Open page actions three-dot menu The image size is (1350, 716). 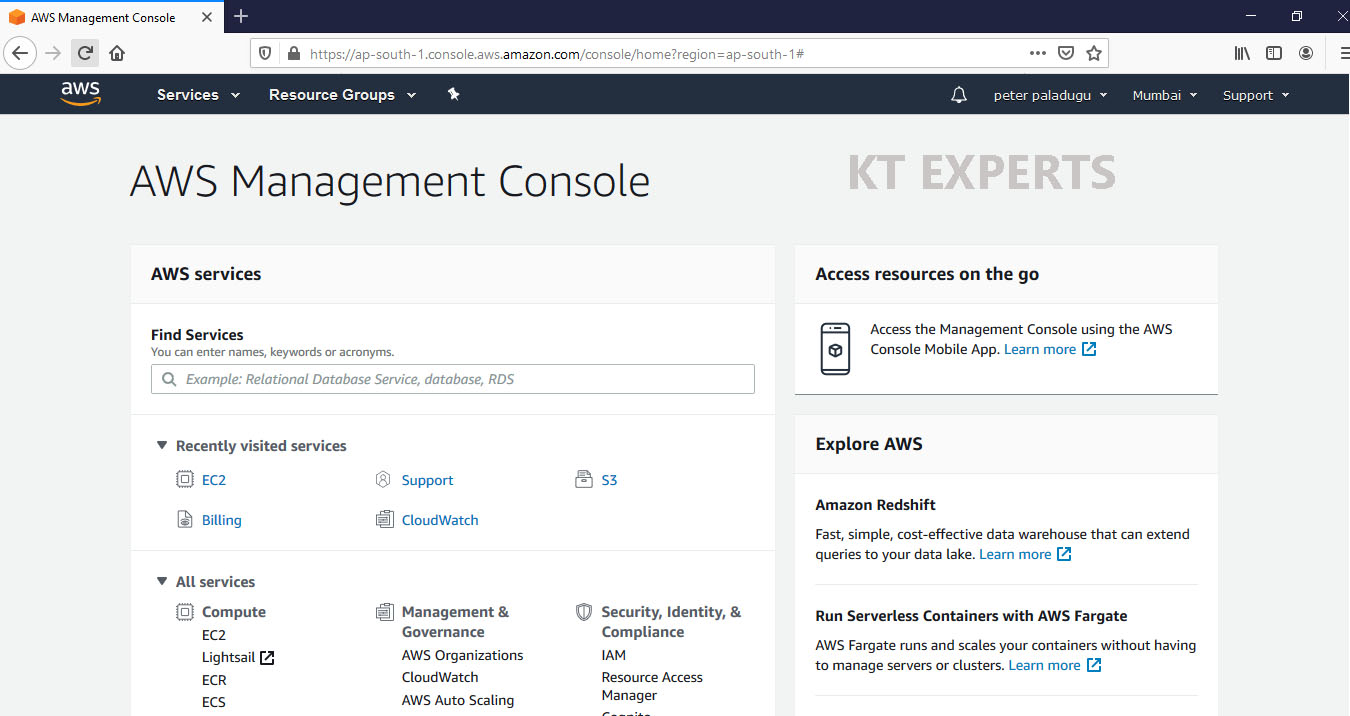click(1037, 53)
